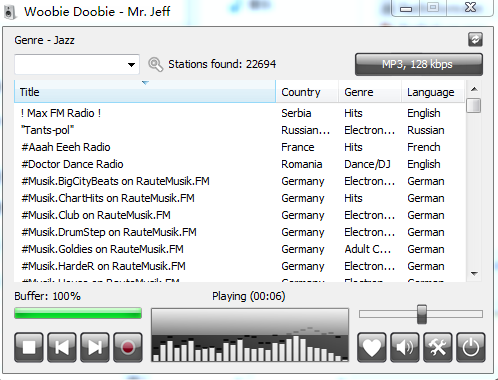Screen dimensions: 498x380
Task: Select '#Musik.HardeR on RauteMusik.FM'
Action: [x=239, y=266]
